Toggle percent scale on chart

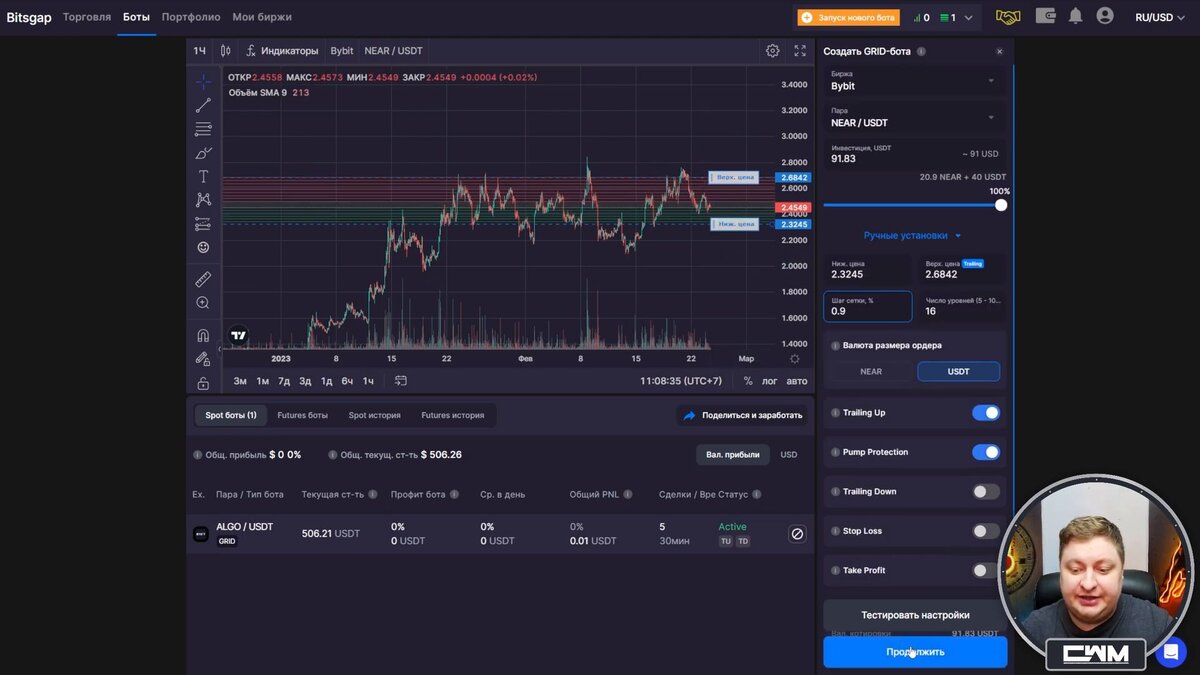[748, 381]
